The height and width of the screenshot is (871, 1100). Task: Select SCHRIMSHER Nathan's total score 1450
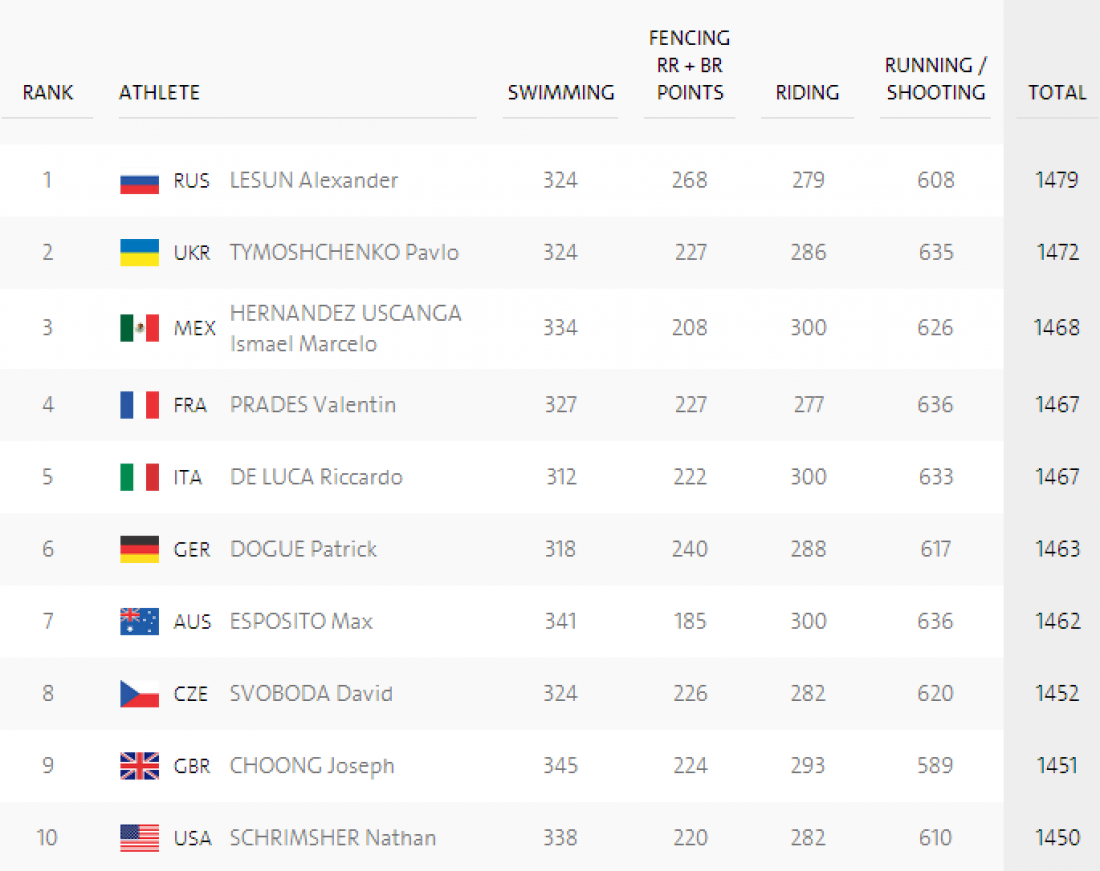click(x=1057, y=837)
